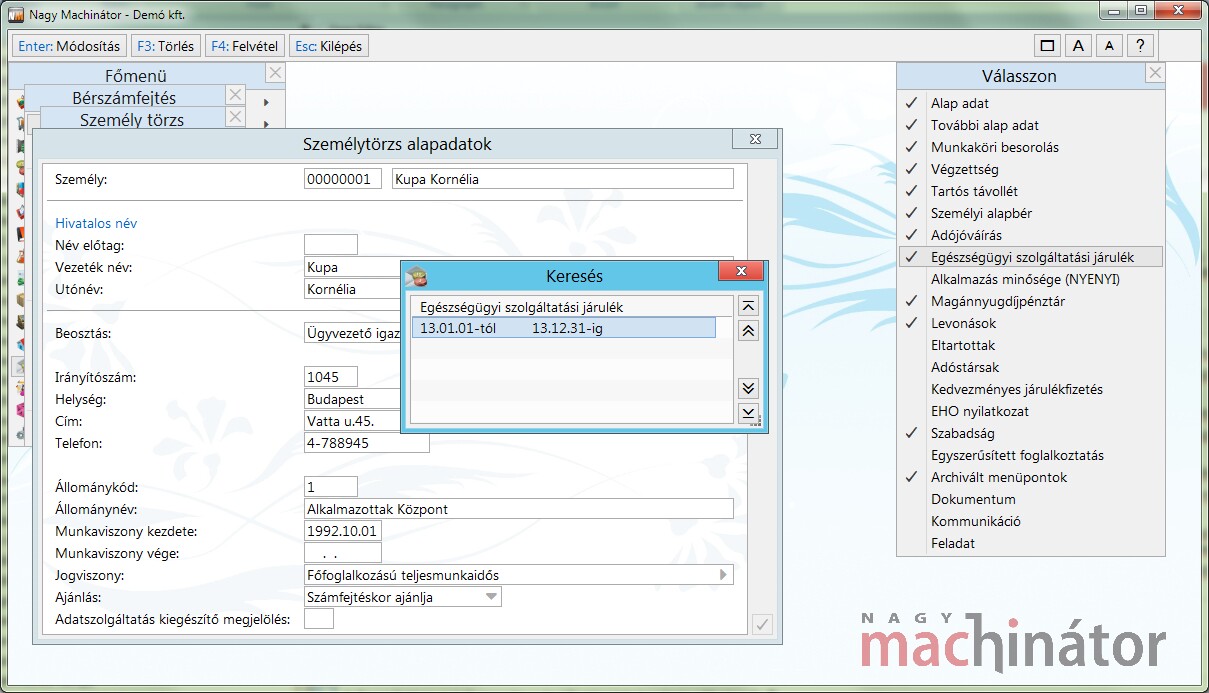Click the Állománykód field showing 1
Viewport: 1209px width, 693px height.
pyautogui.click(x=331, y=487)
